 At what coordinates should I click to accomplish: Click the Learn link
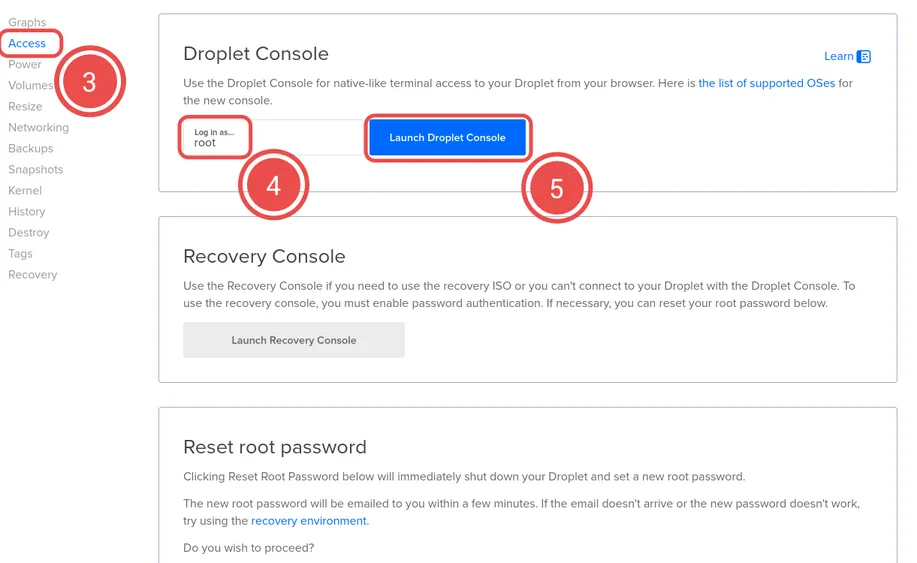click(x=838, y=57)
